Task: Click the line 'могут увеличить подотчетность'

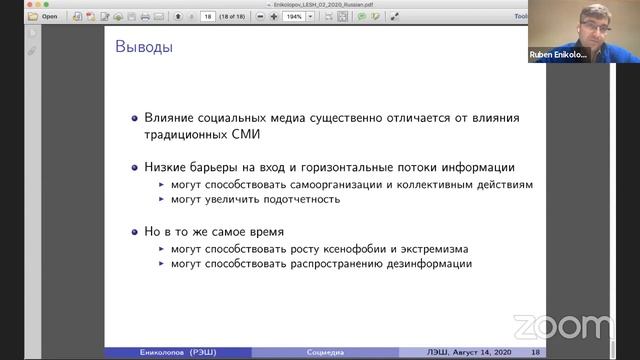Action: point(256,200)
